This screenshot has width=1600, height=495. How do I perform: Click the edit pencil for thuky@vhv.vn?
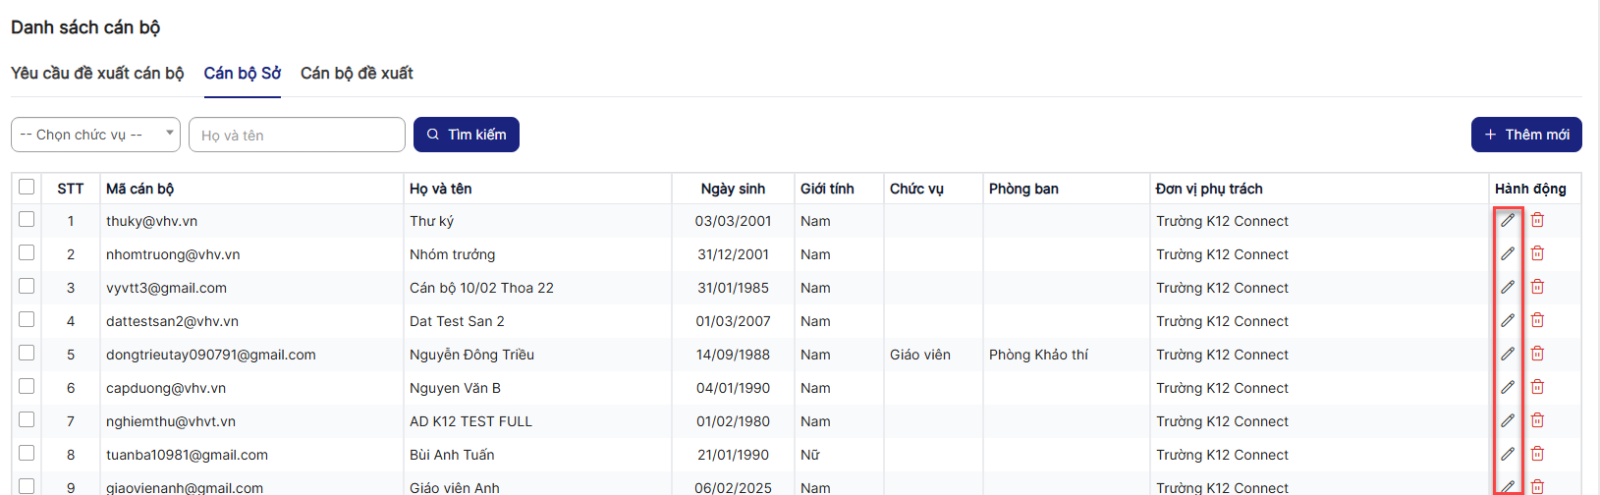point(1507,220)
